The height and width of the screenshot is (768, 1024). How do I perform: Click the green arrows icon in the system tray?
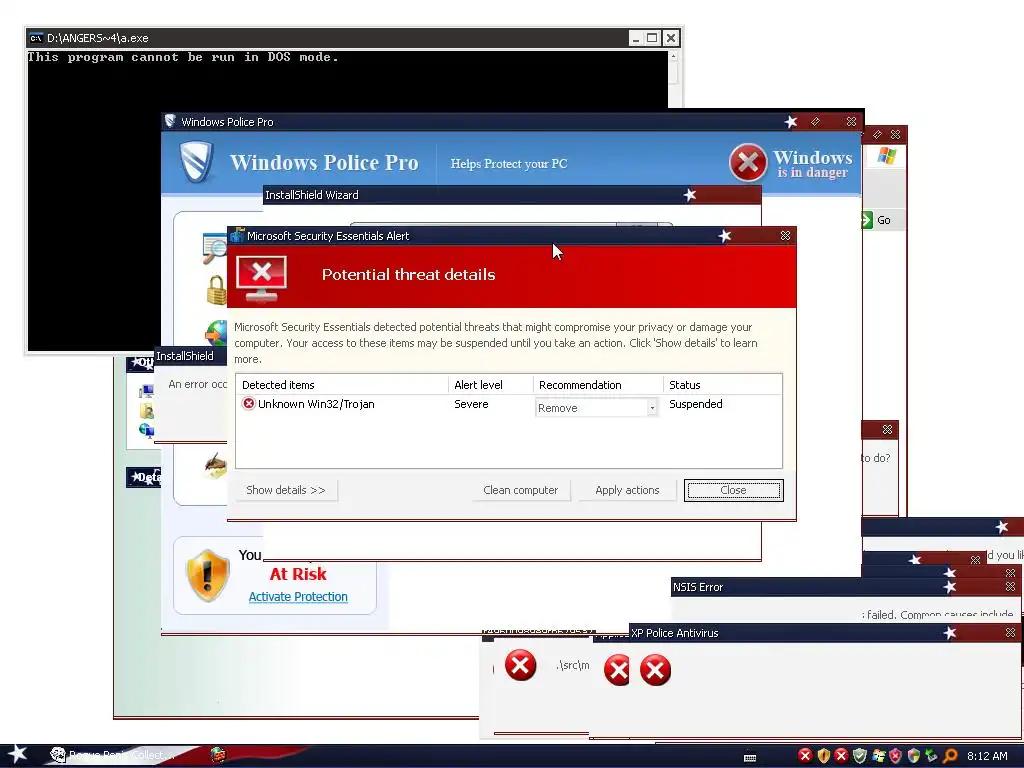931,756
